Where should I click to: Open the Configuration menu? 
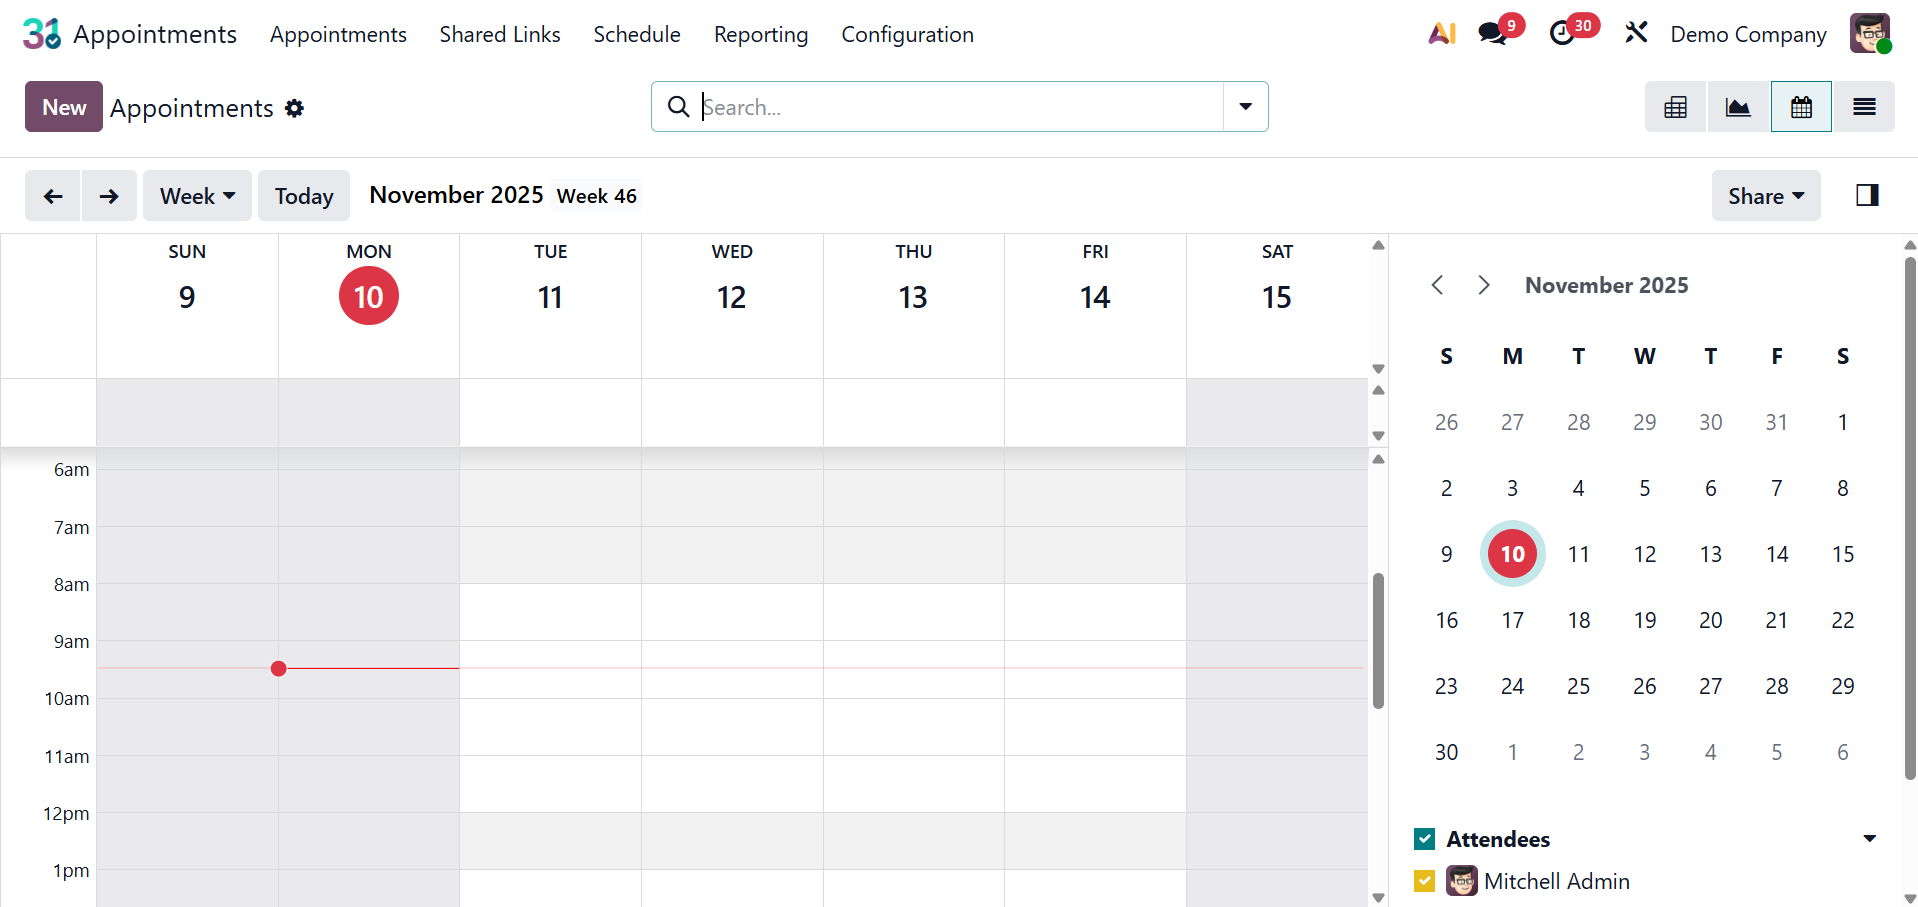(907, 35)
